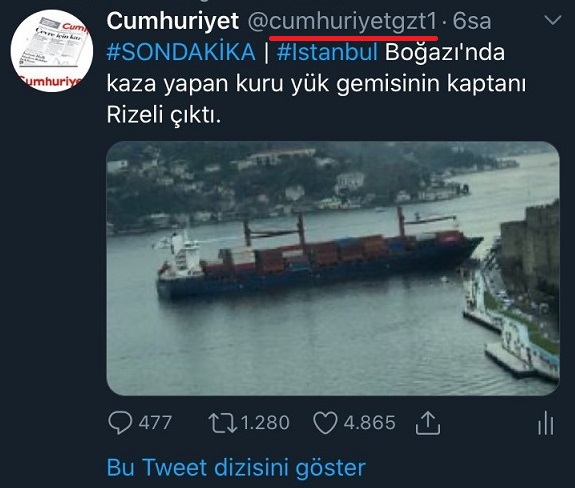Open the @cumhuriyetgzt1 handle

(x=343, y=22)
